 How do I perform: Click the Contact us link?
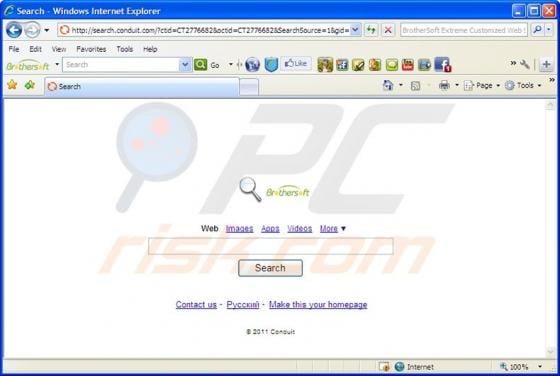coord(196,305)
